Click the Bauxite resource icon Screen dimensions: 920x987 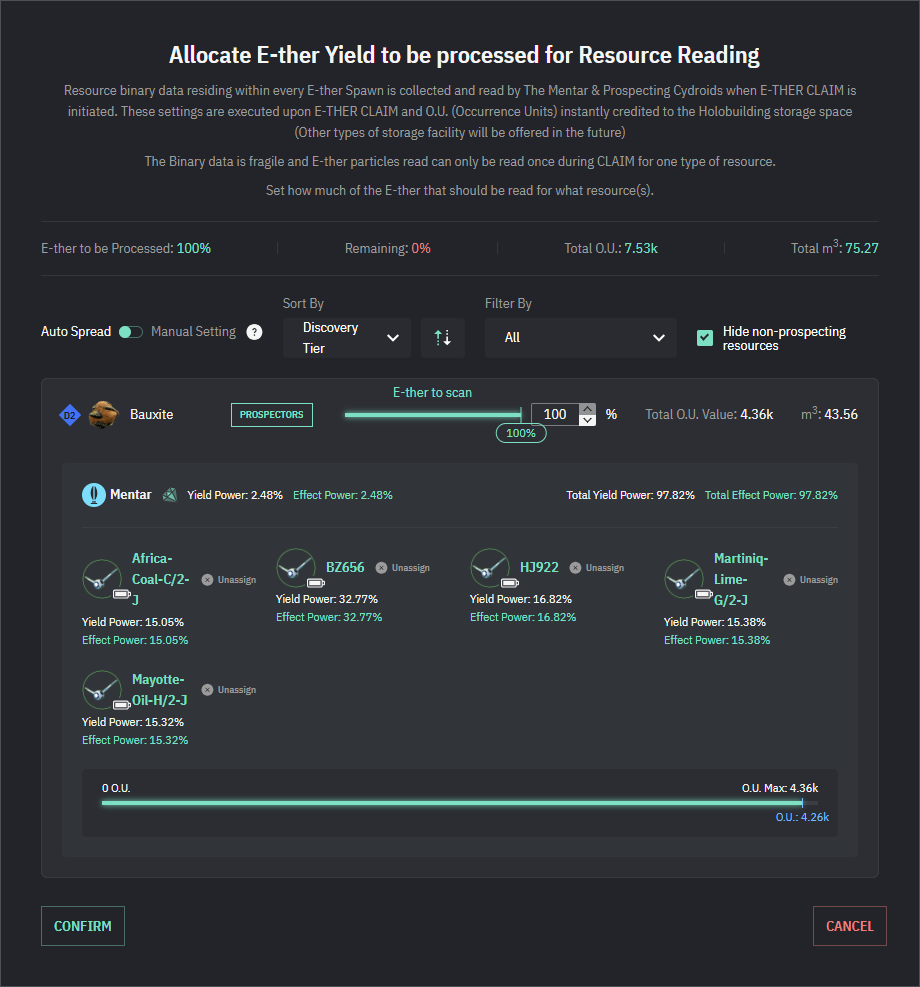103,414
